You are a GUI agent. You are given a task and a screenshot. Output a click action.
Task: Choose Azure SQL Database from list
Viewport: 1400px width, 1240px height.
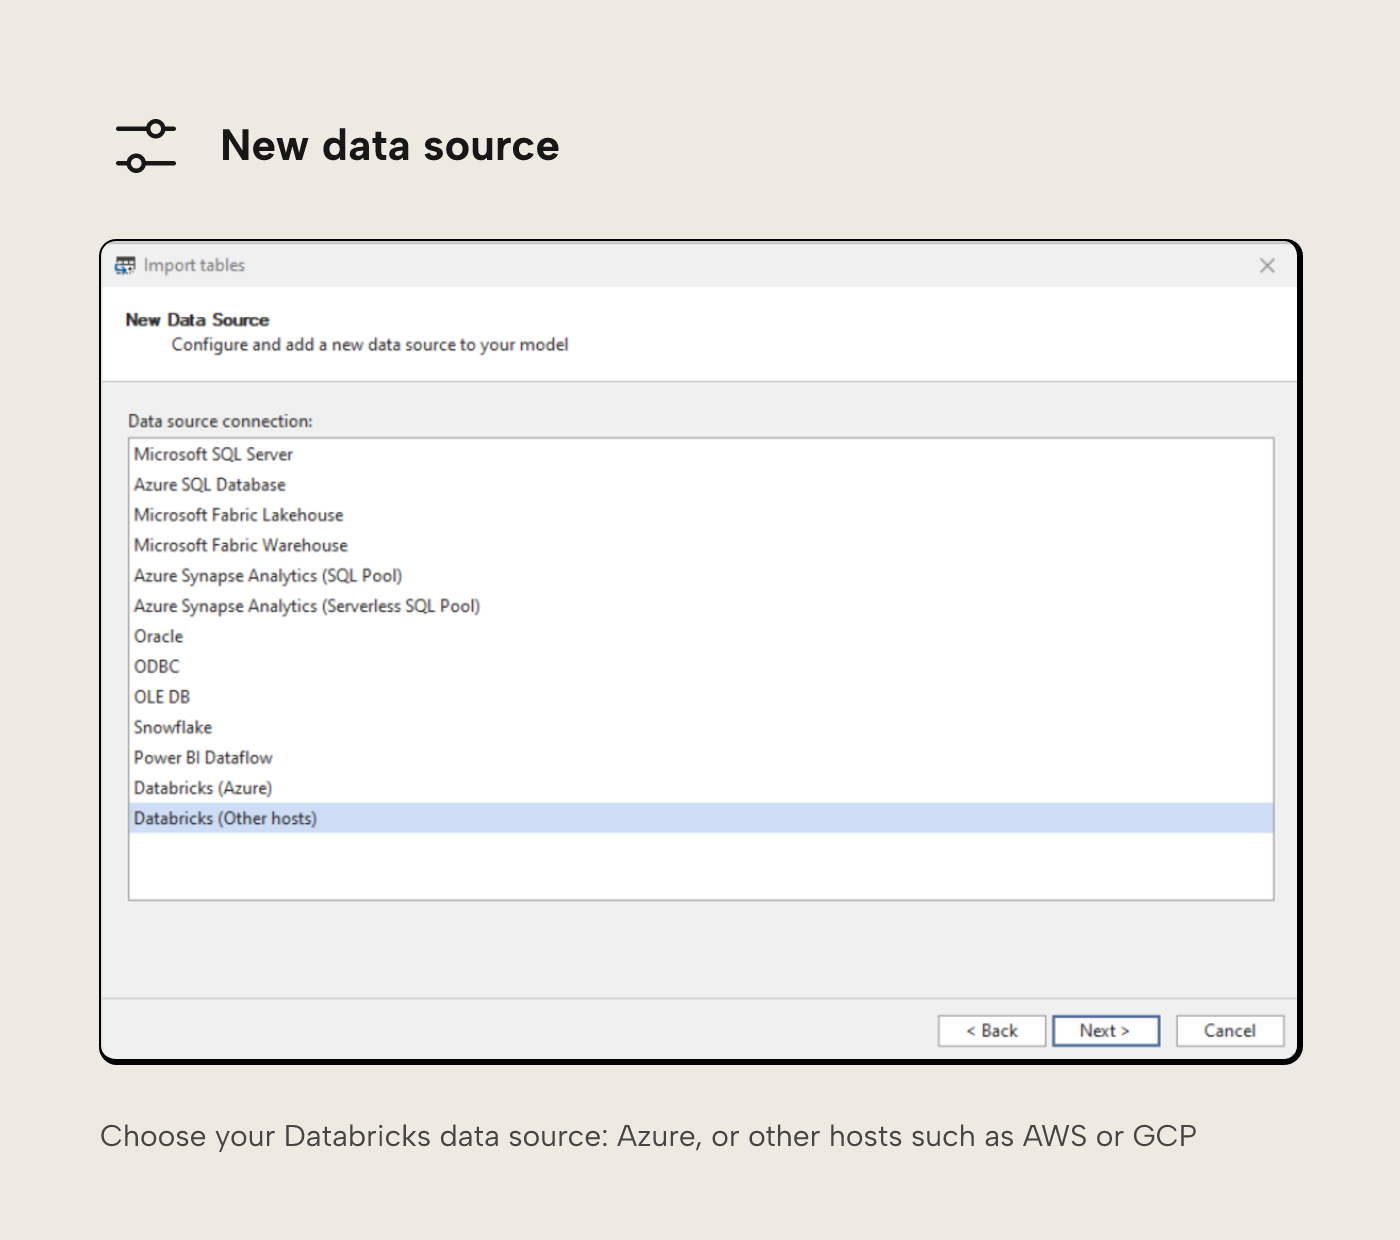[x=701, y=484]
